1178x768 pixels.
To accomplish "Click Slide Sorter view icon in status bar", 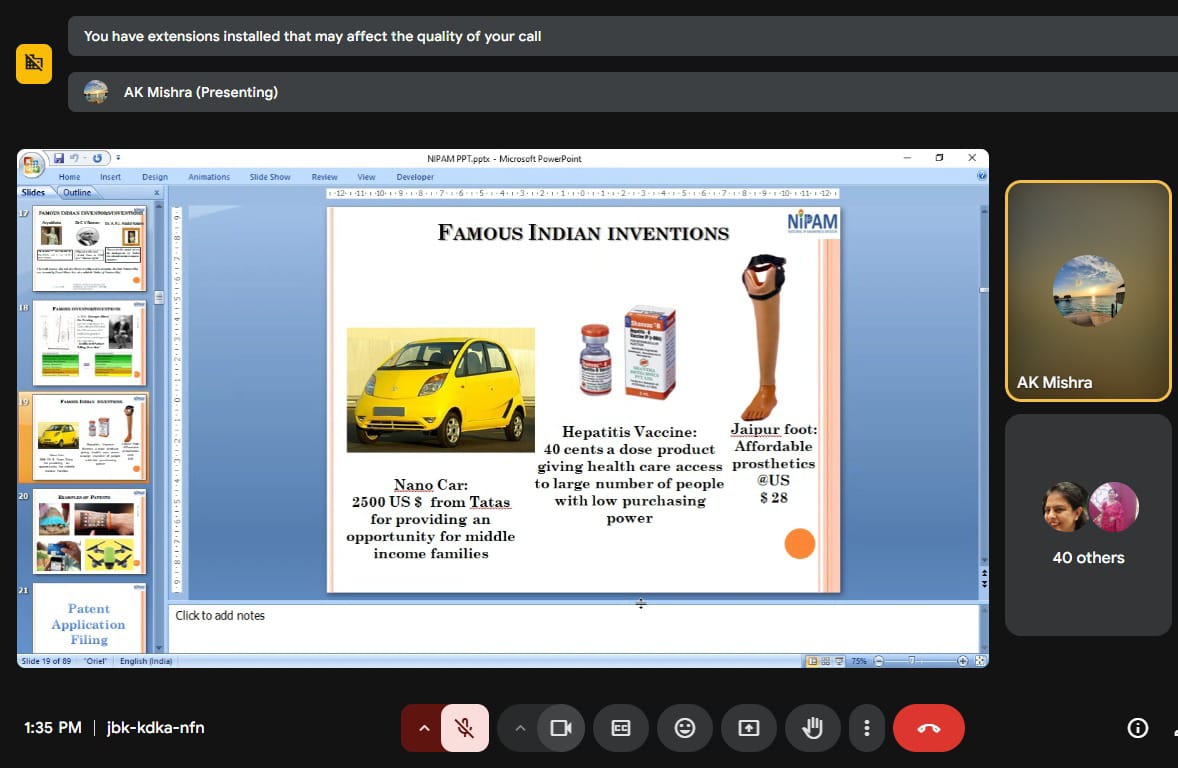I will click(x=826, y=661).
